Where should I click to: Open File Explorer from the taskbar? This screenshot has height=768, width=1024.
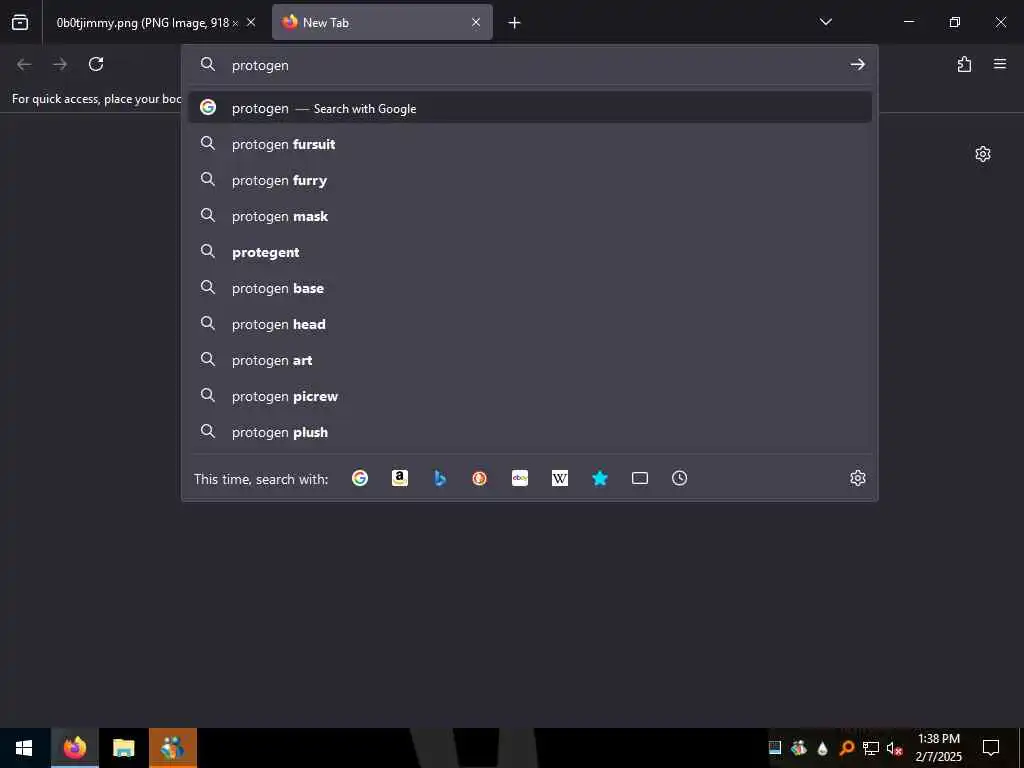pyautogui.click(x=123, y=748)
